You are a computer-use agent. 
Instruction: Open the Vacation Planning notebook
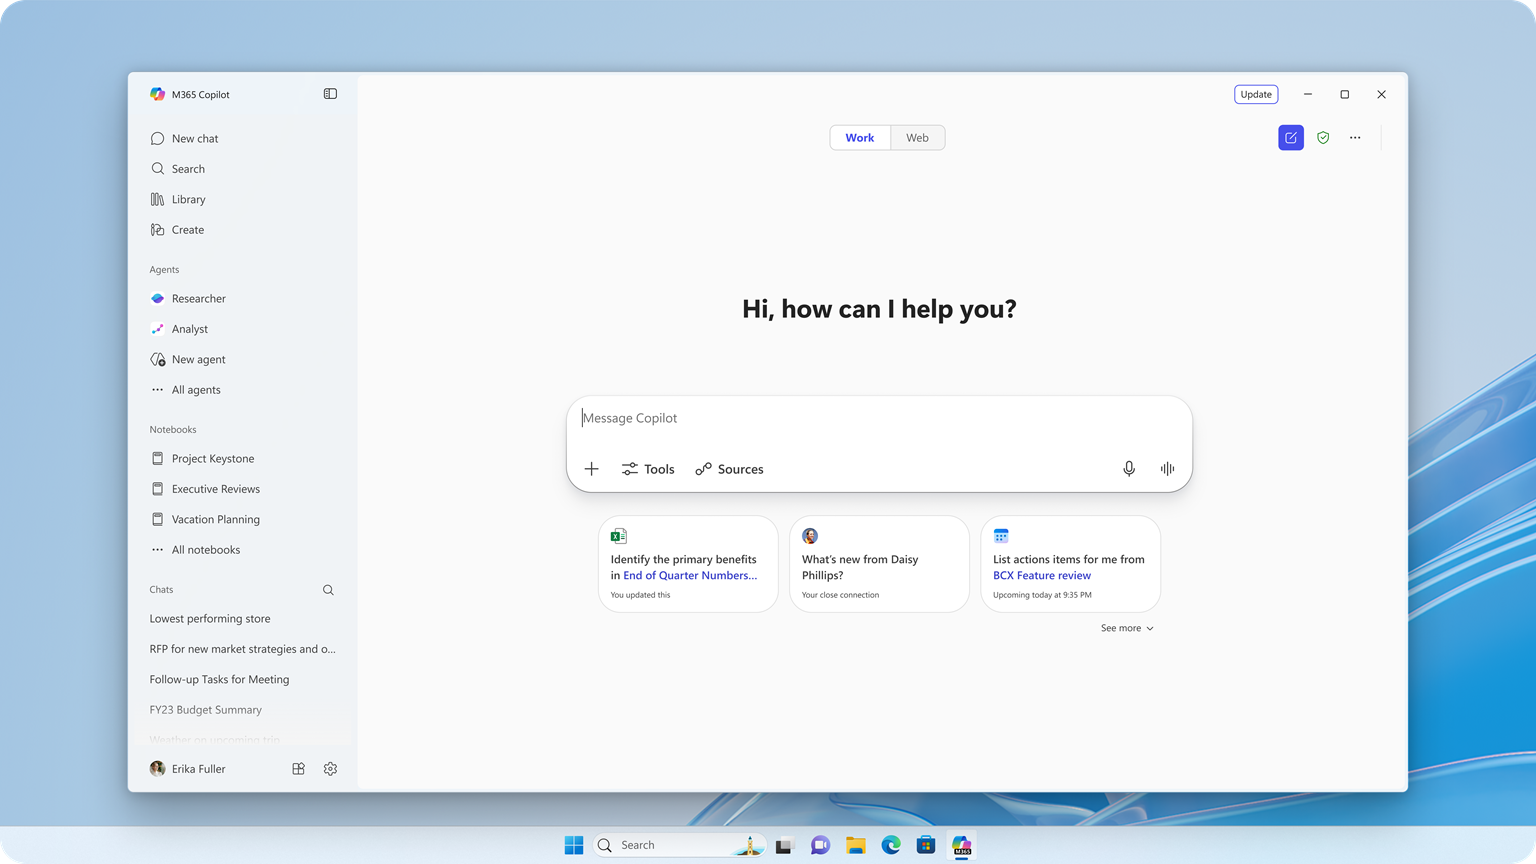pos(215,519)
